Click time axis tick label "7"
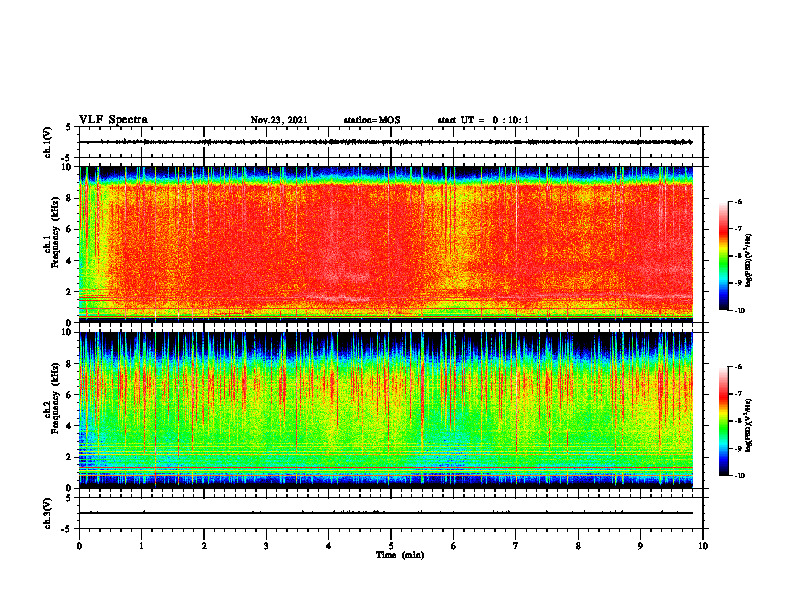This screenshot has width=792, height=612. click(x=516, y=546)
